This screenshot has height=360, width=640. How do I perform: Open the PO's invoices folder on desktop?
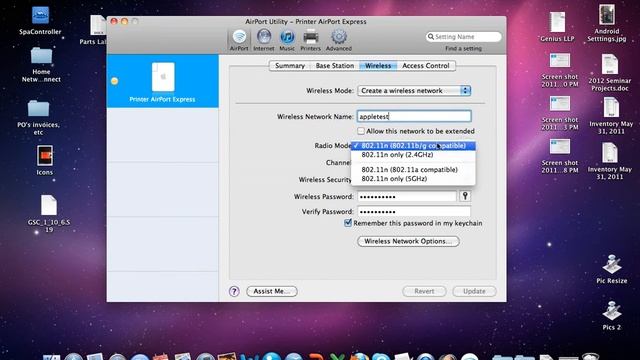pos(38,117)
